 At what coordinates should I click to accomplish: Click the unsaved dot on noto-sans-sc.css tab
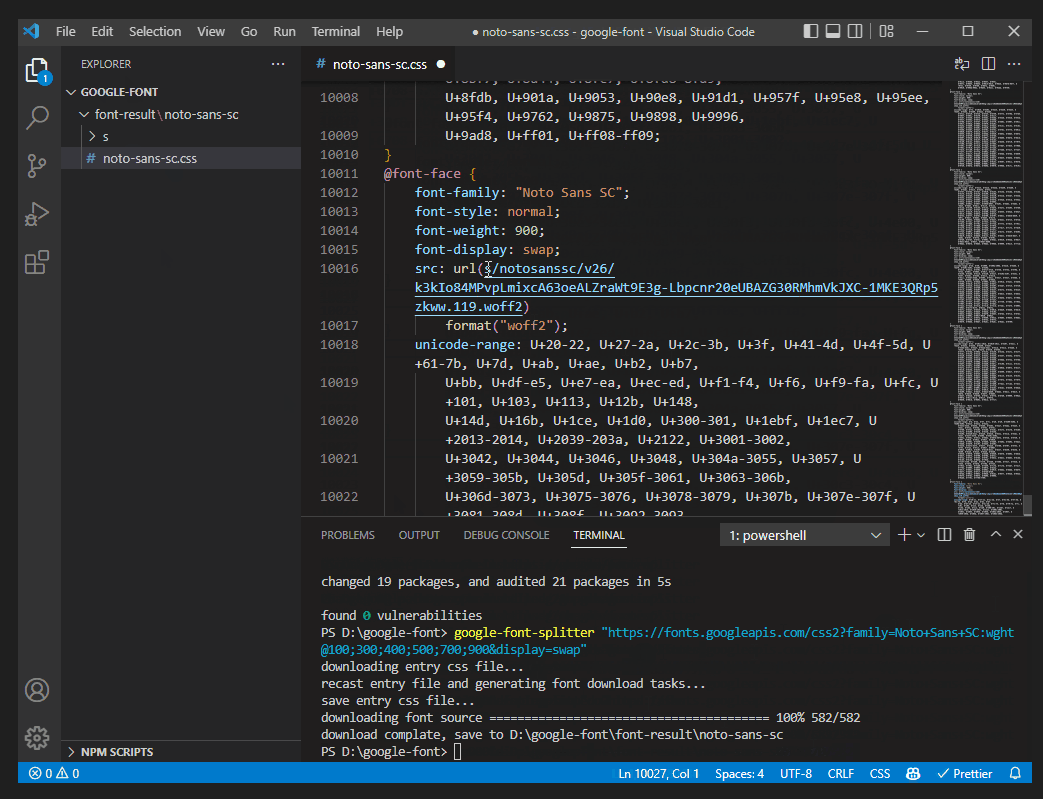point(441,65)
